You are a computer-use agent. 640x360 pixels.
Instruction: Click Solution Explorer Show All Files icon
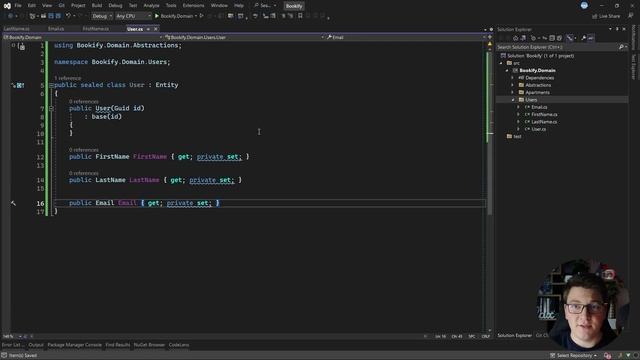[560, 38]
